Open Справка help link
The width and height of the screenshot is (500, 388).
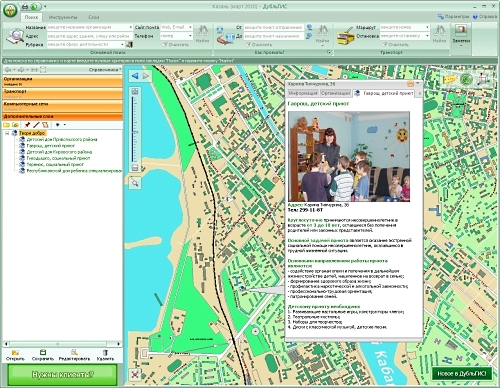point(485,16)
